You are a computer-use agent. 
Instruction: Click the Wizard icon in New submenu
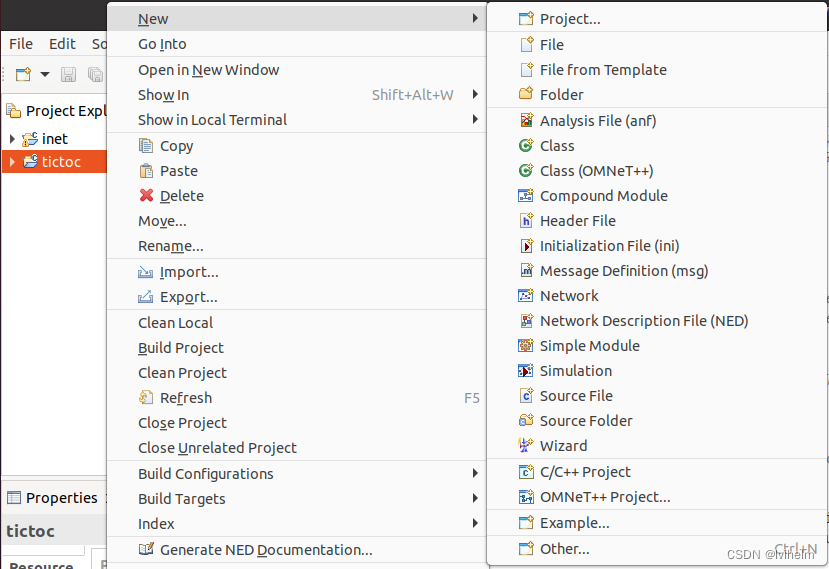point(526,446)
